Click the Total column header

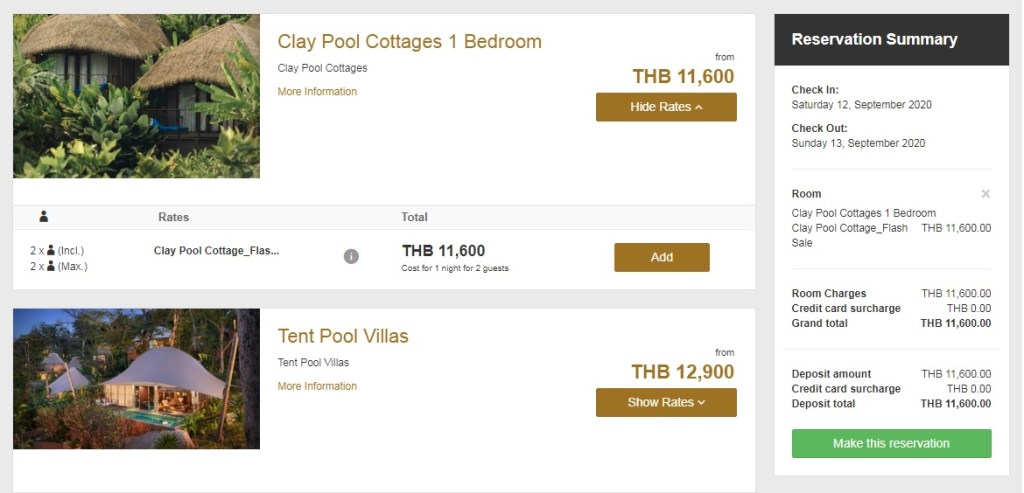[x=414, y=217]
